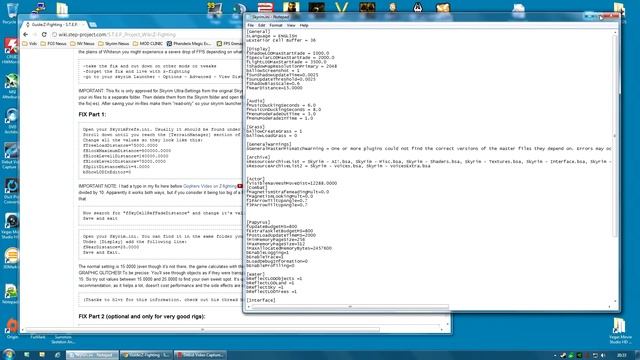Open the View menu in Notepad
This screenshot has height=360, width=640.
[291, 25]
